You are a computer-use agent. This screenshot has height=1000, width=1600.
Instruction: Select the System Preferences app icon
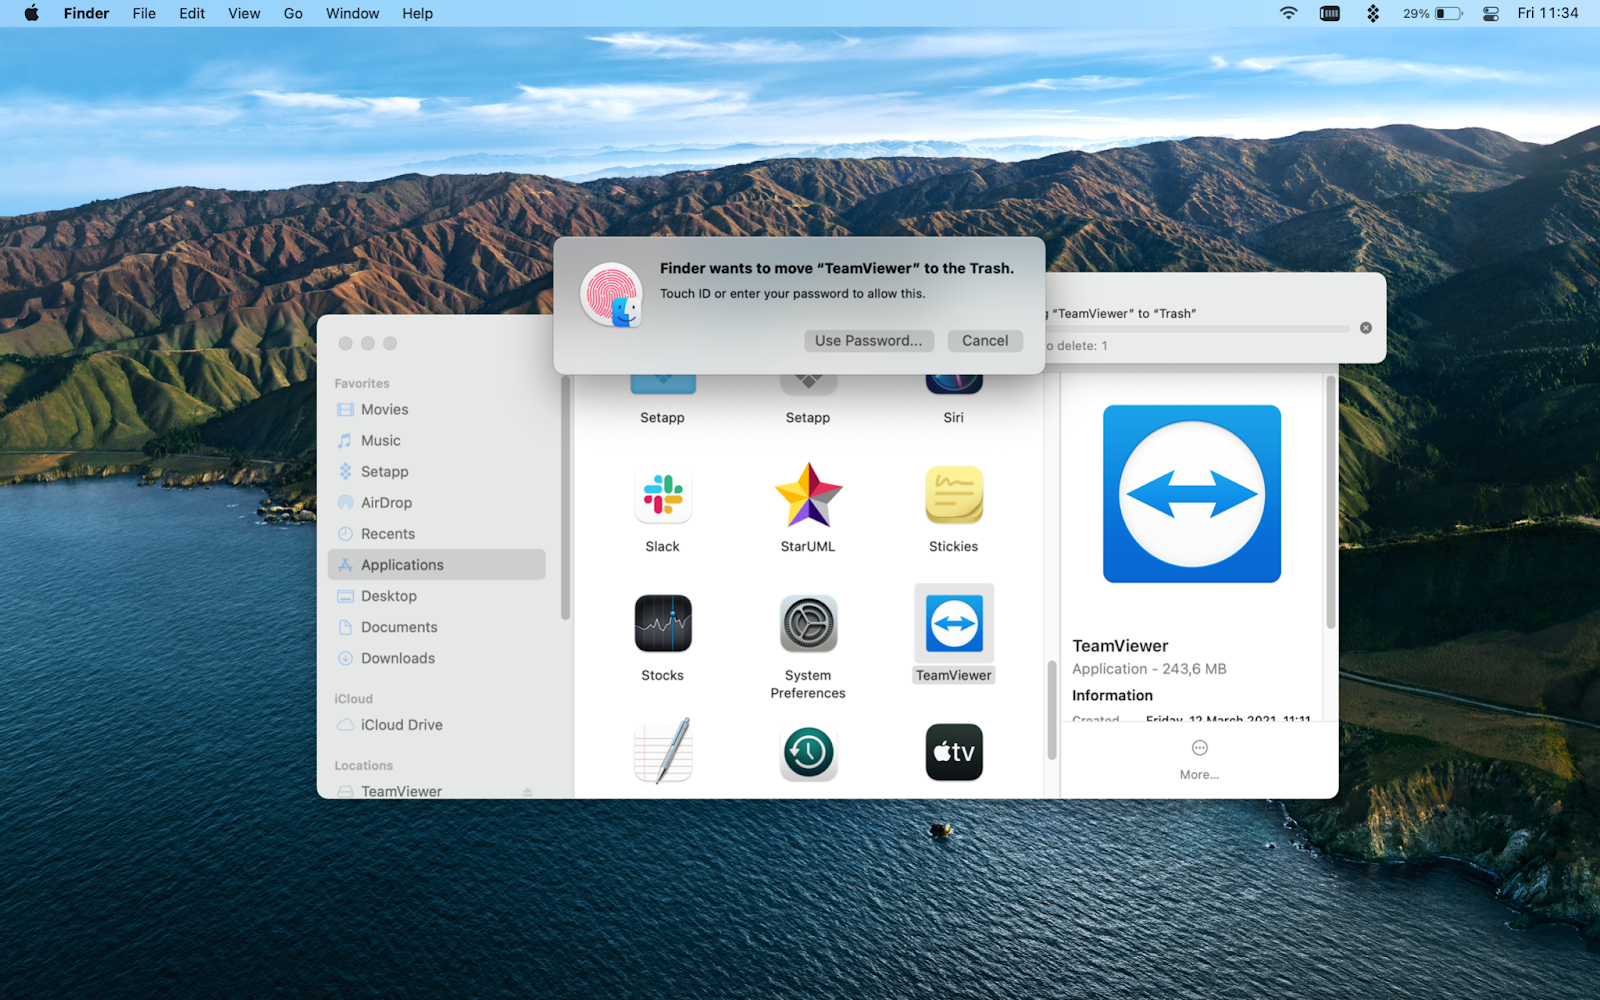point(808,623)
